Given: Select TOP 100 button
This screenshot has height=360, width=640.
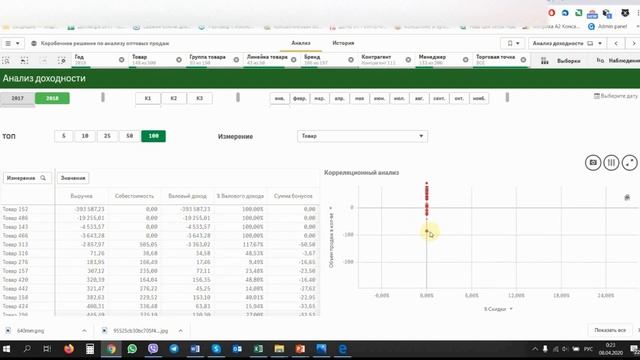Looking at the screenshot, I should point(153,136).
